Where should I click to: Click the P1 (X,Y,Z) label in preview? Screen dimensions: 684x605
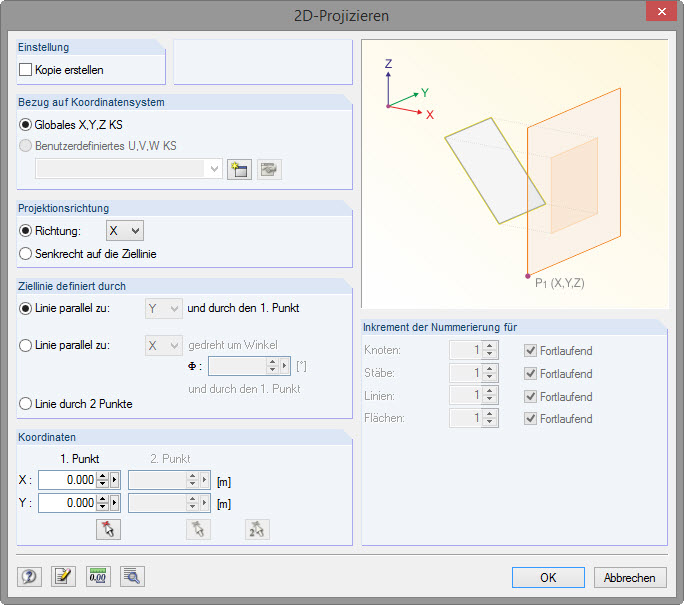click(x=560, y=283)
